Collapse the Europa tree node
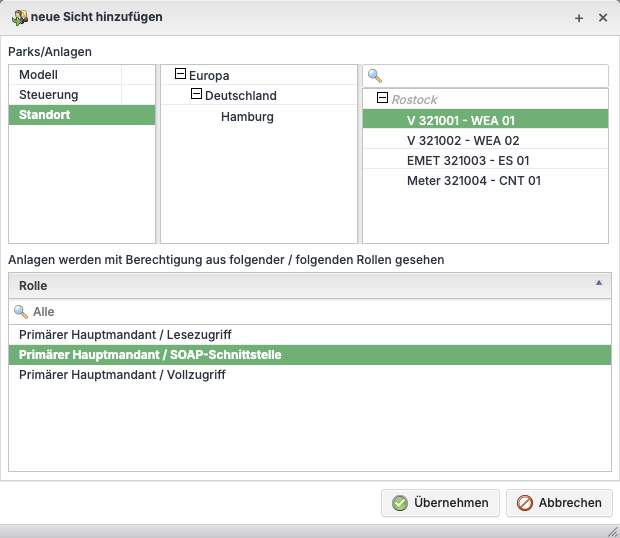Viewport: 620px width, 538px height. click(180, 74)
